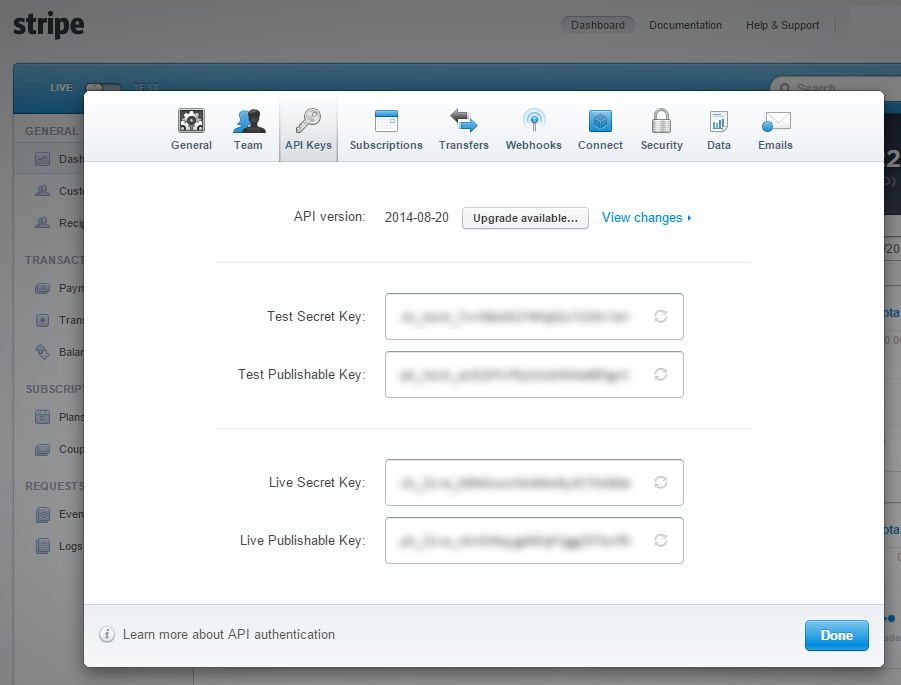The height and width of the screenshot is (685, 901).
Task: Select the Live Publishable Key field
Action: [x=534, y=541]
